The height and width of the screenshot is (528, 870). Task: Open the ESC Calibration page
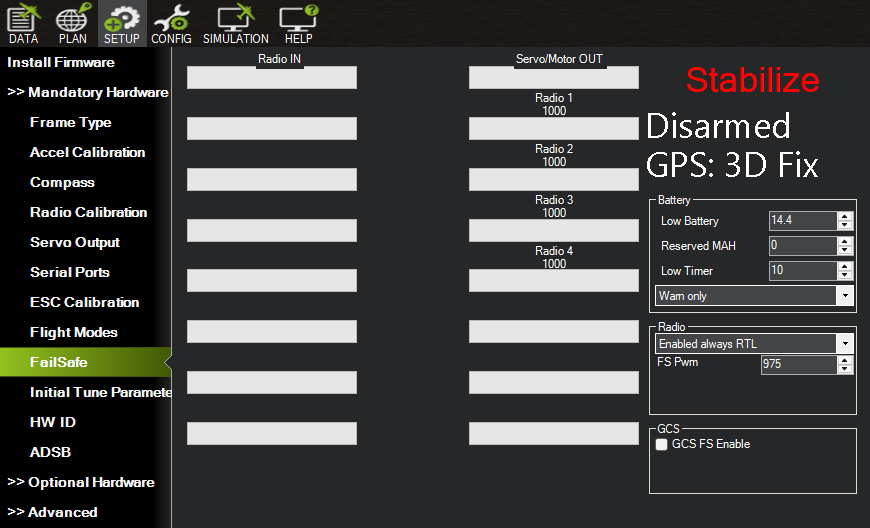pyautogui.click(x=84, y=302)
